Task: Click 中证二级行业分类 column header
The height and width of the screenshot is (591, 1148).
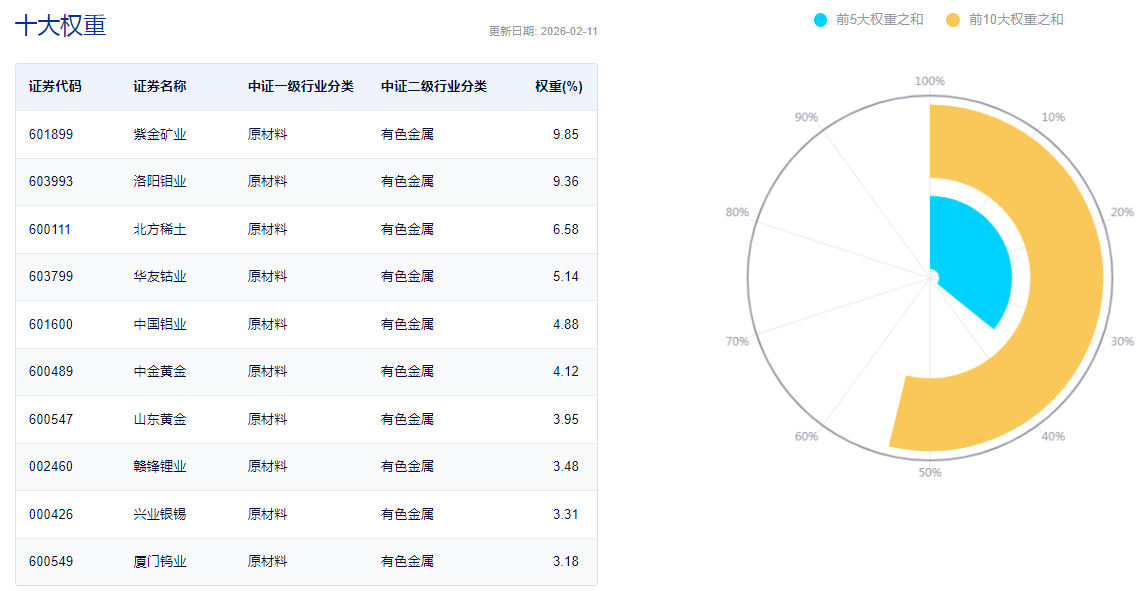Action: [434, 87]
